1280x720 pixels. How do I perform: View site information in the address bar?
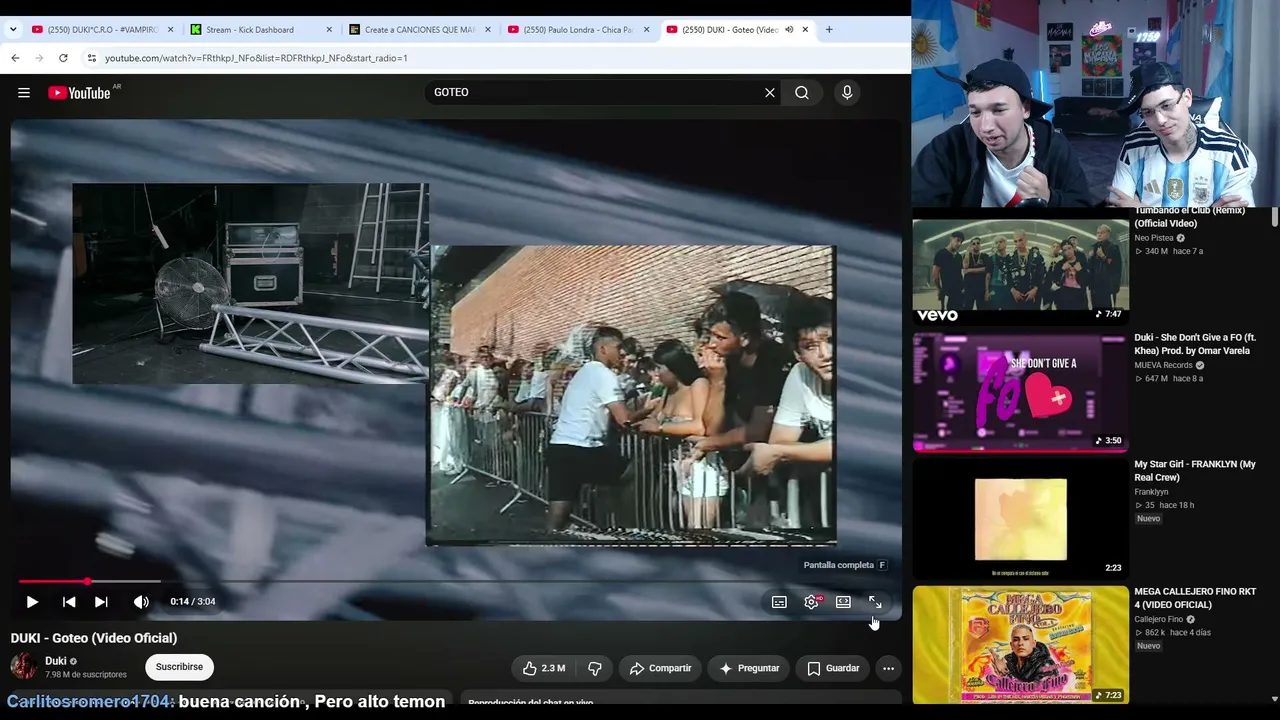pyautogui.click(x=91, y=58)
